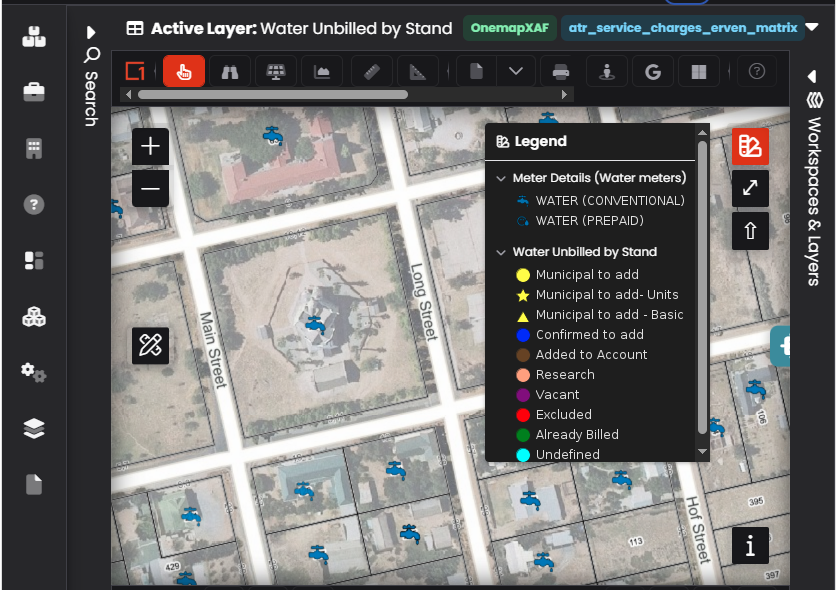Click the yellow Municipal to add swatch
This screenshot has height=590, width=837.
tap(523, 275)
